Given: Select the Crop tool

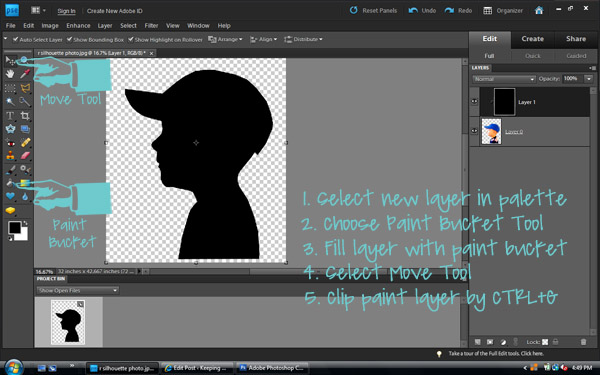Looking at the screenshot, I should 25,116.
